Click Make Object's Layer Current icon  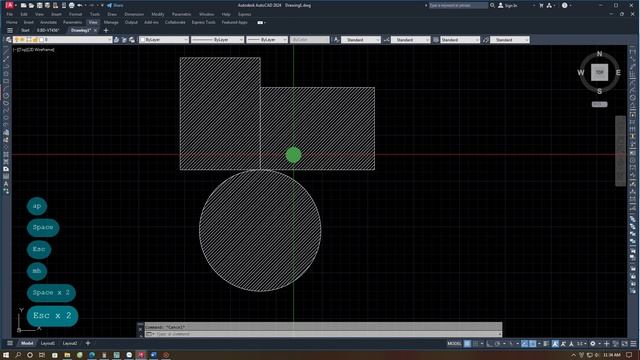(117, 40)
